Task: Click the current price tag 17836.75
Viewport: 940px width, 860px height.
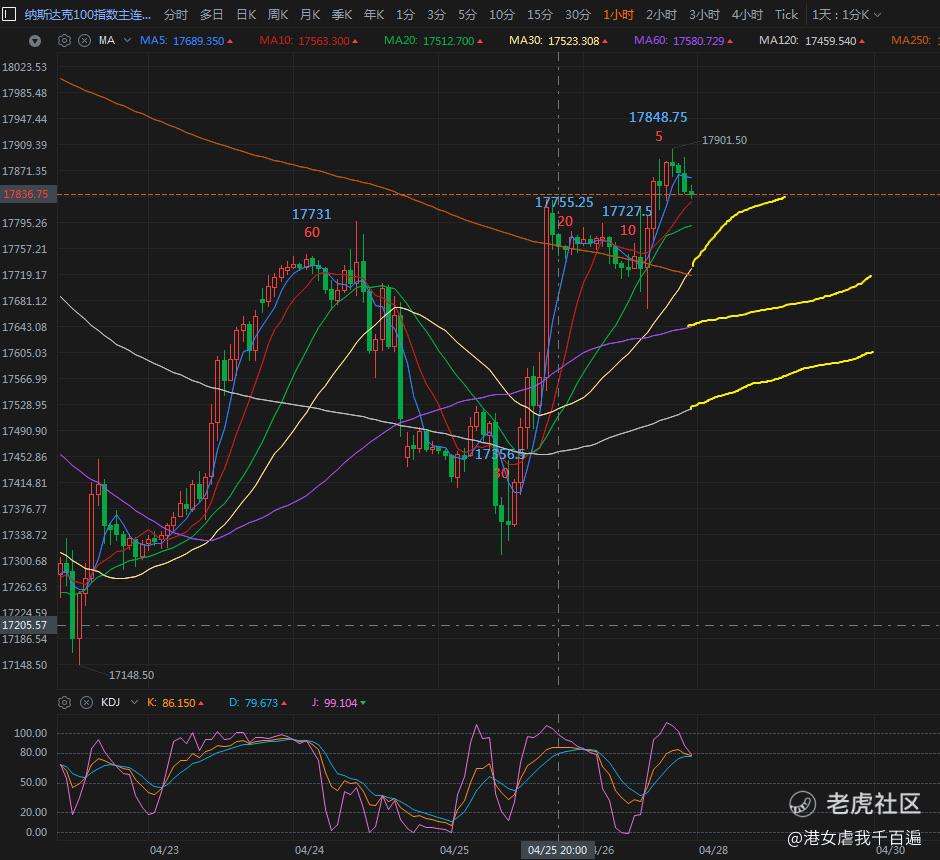Action: point(27,194)
